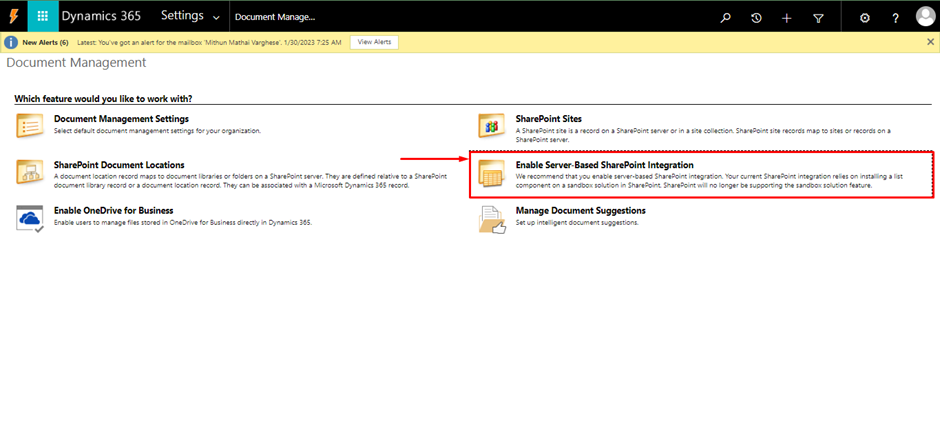Click "Set up intelligent document suggestions" description
Viewport: 940px width, 446px height.
[577, 223]
